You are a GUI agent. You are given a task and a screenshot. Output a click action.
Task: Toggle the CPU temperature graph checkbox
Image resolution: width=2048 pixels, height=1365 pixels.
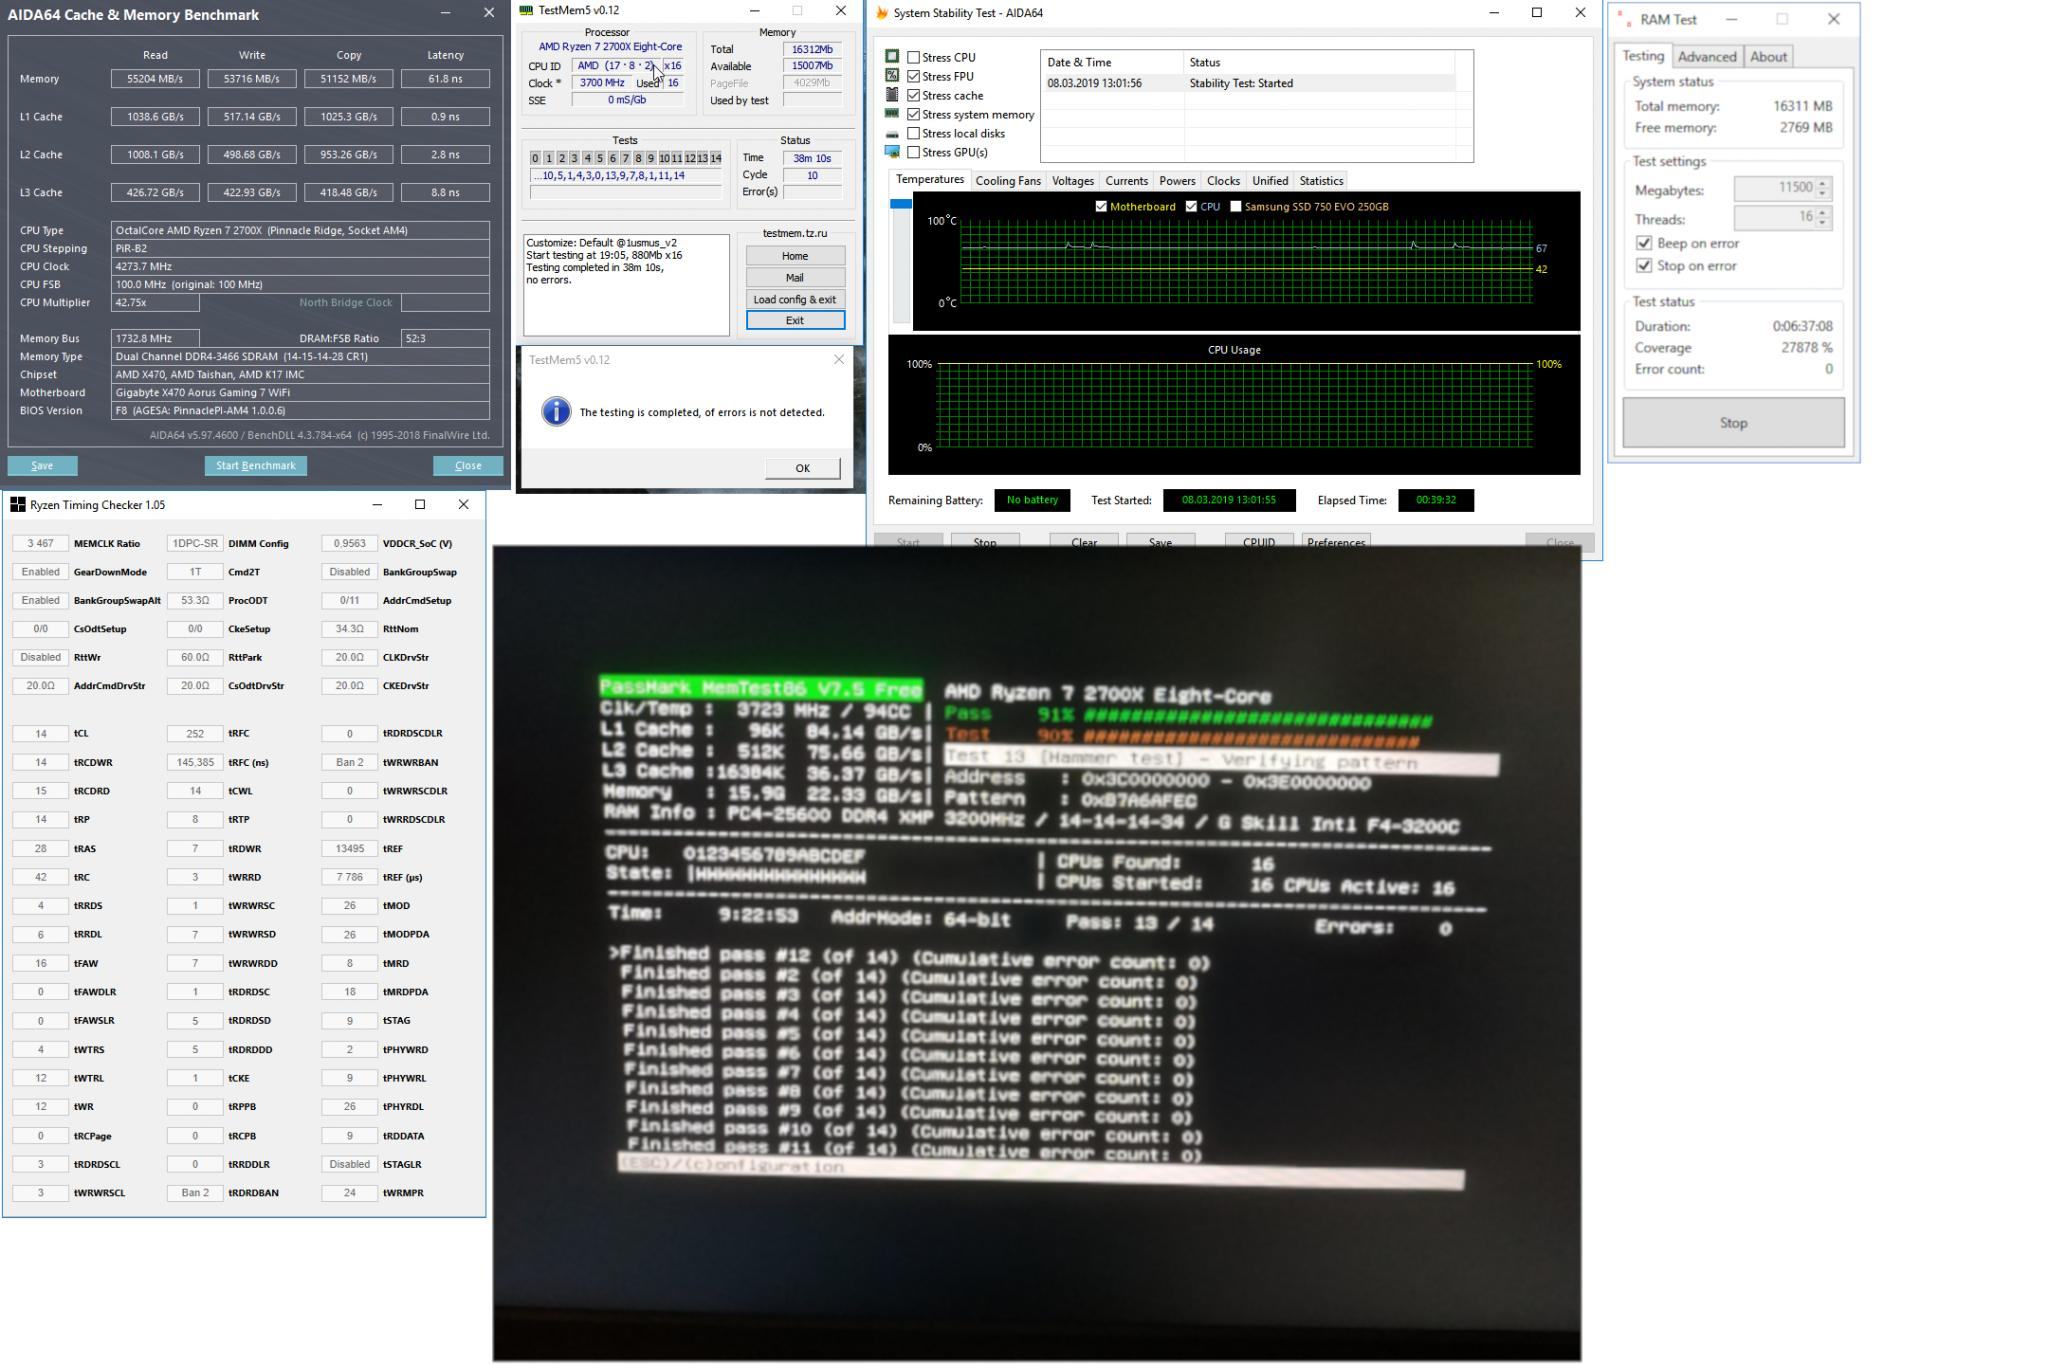[x=1191, y=207]
